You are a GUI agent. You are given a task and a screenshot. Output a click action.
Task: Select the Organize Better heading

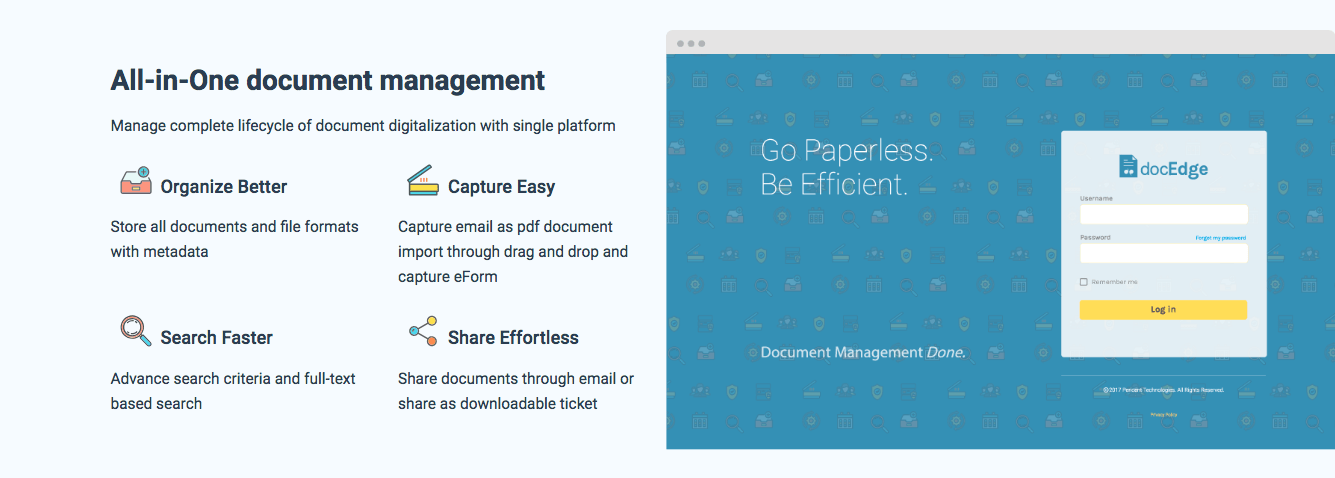click(223, 187)
